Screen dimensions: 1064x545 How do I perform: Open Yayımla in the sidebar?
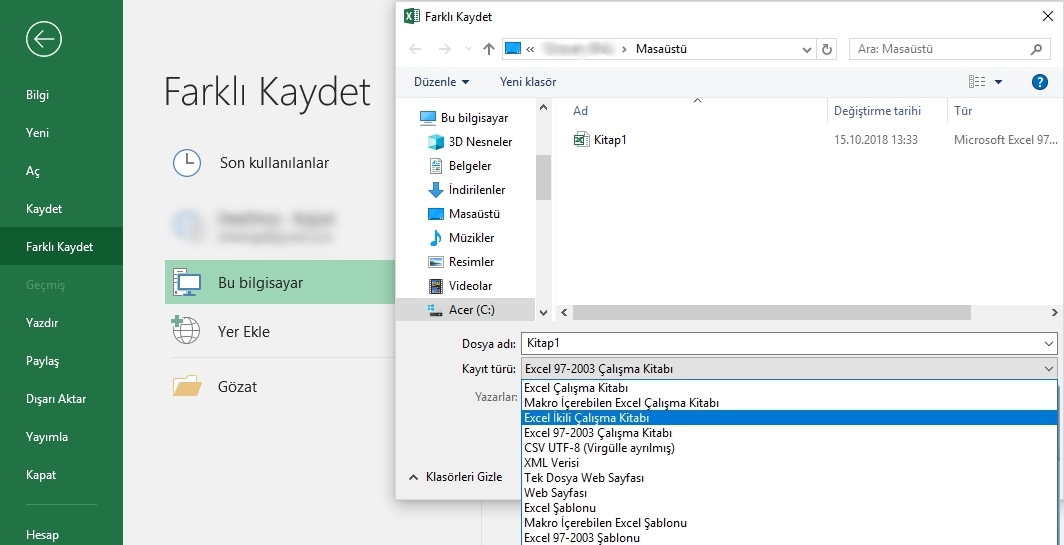click(x=47, y=436)
